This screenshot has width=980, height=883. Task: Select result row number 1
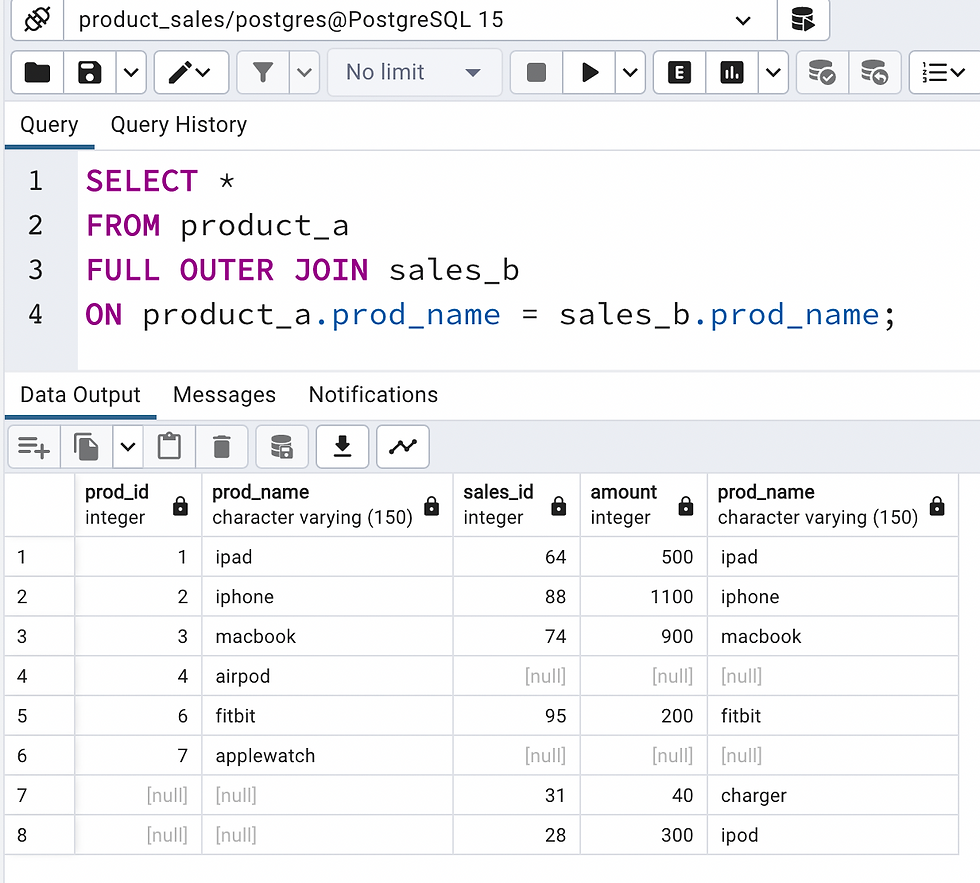(39, 557)
